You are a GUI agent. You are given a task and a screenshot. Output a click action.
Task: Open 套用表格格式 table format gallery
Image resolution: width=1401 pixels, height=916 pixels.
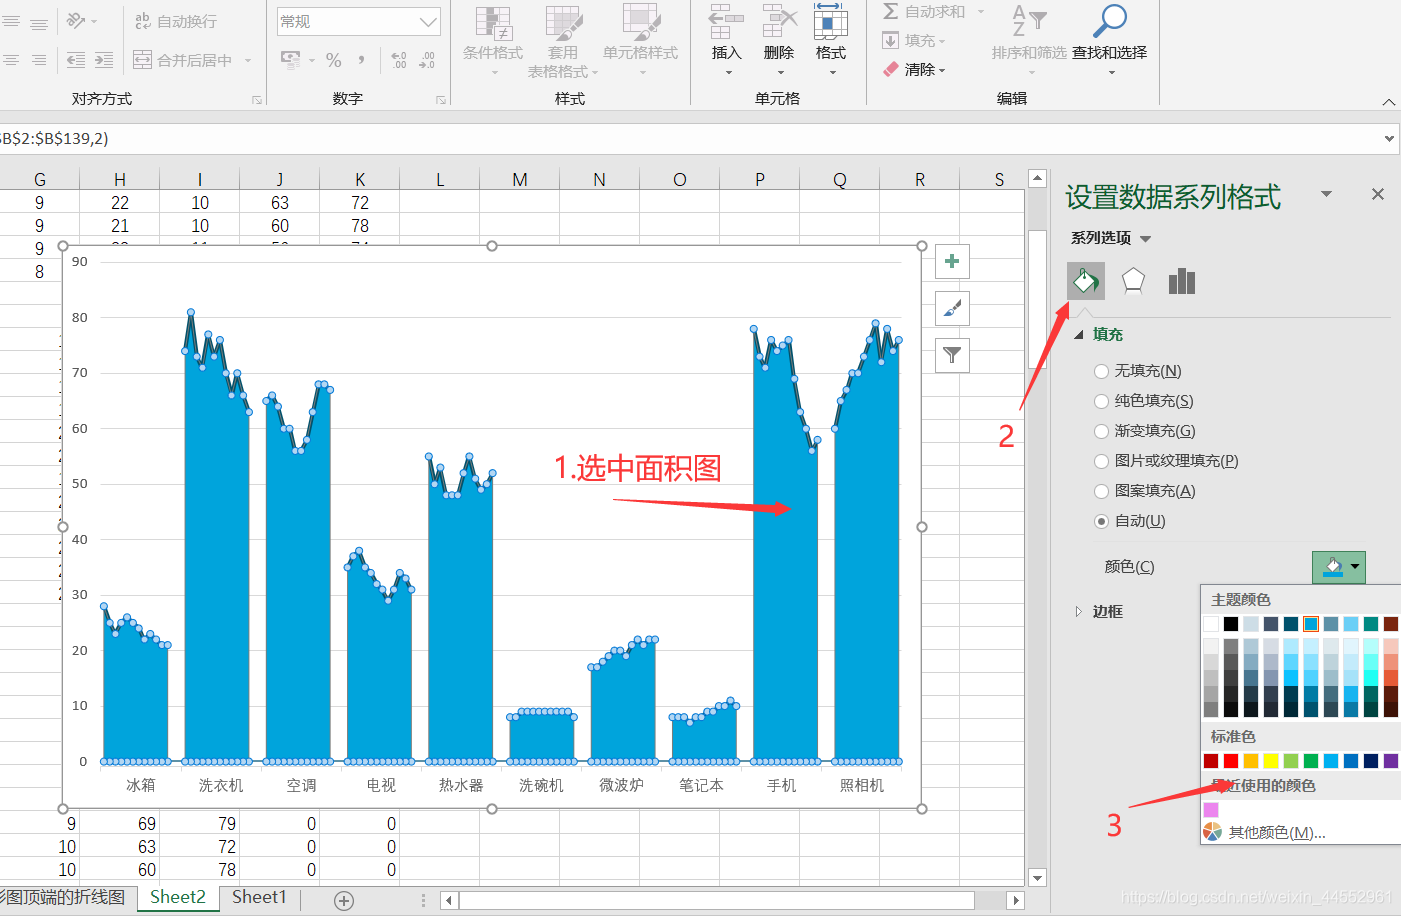tap(563, 41)
